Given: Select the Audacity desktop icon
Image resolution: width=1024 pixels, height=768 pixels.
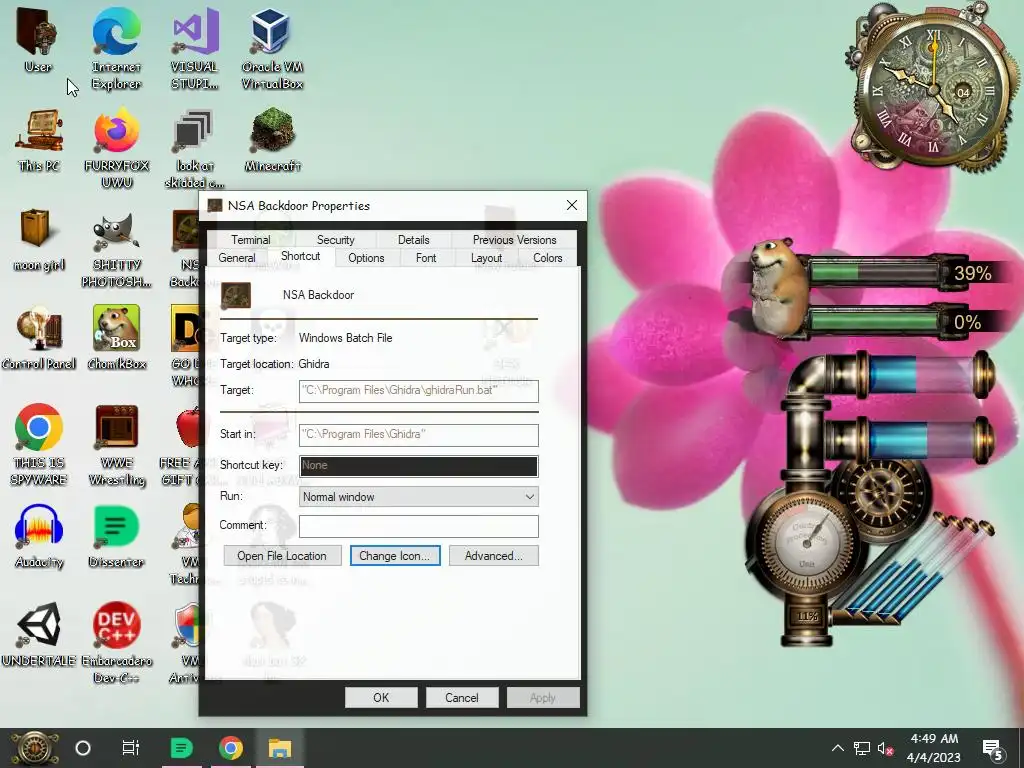Looking at the screenshot, I should pyautogui.click(x=39, y=537).
